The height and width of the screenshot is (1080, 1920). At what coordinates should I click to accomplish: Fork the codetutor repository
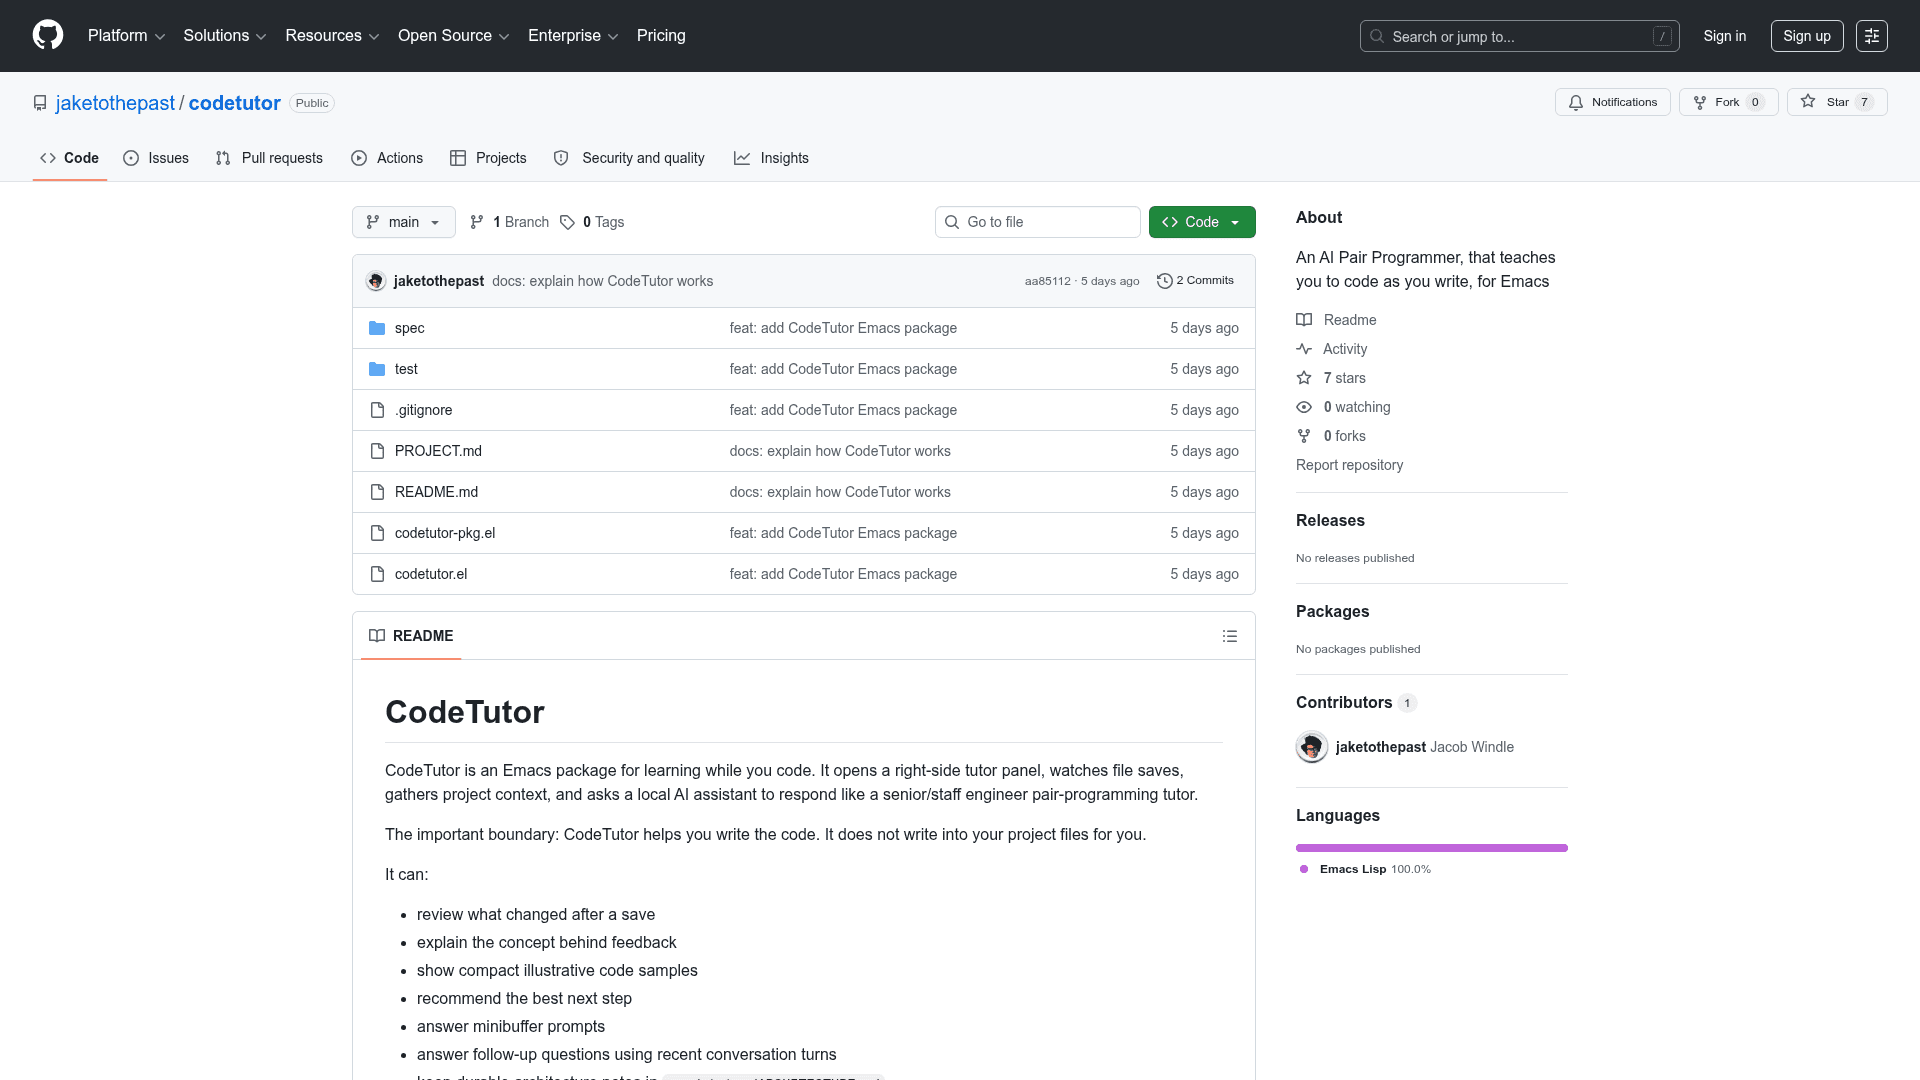(x=1728, y=102)
